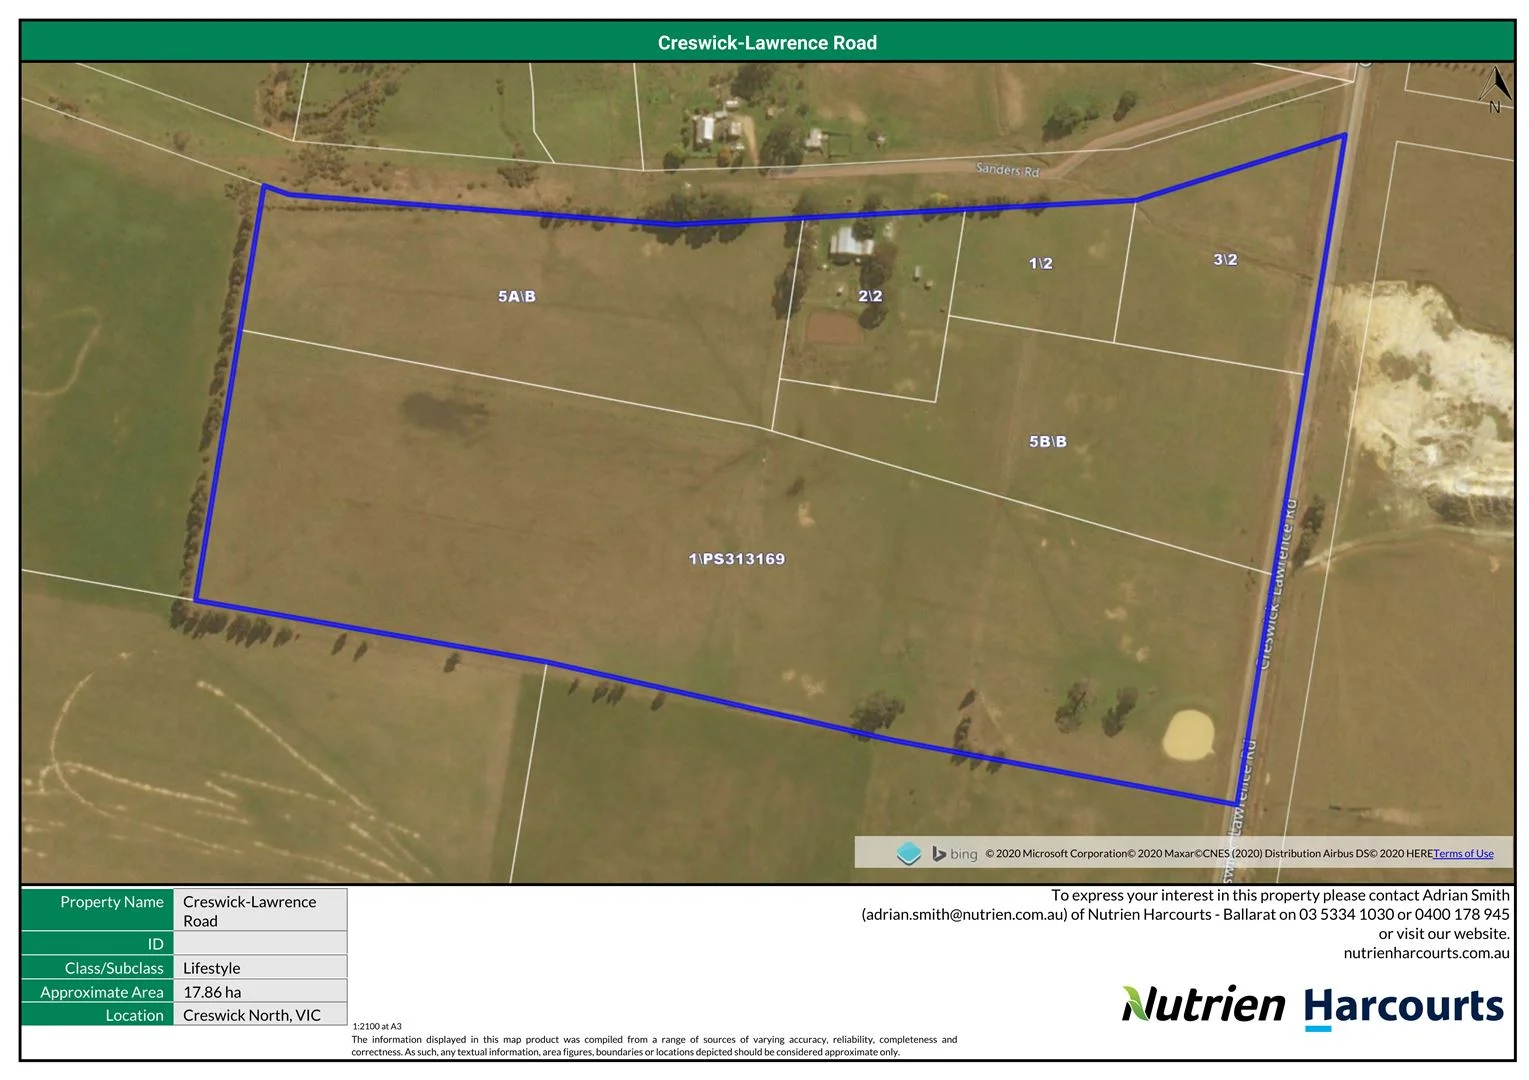
Task: Open the Terms of Use link
Action: 1463,854
